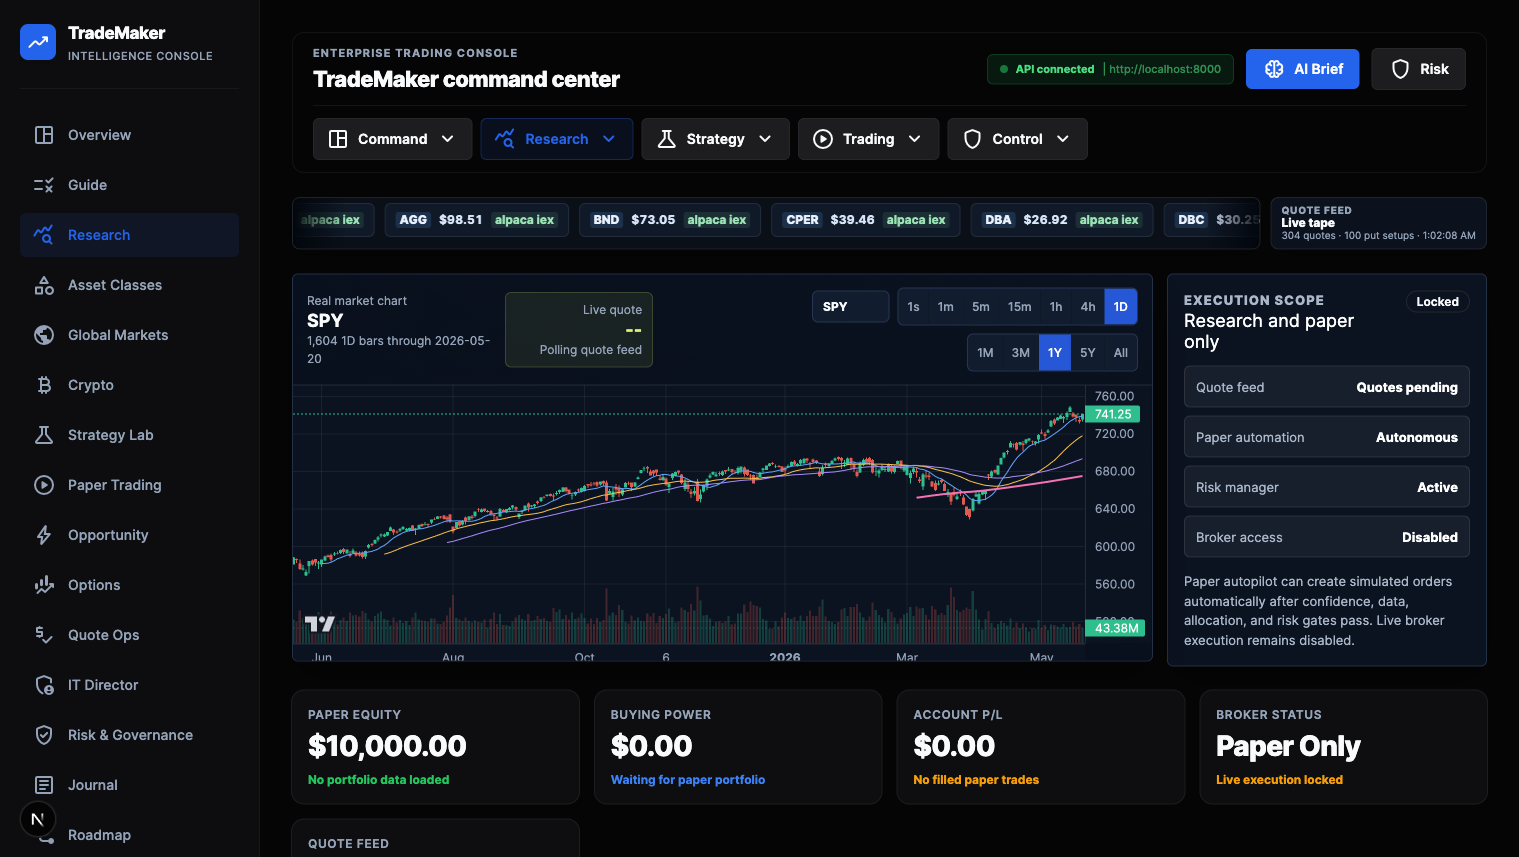Choose the 1h interval
The image size is (1519, 857).
click(1056, 307)
